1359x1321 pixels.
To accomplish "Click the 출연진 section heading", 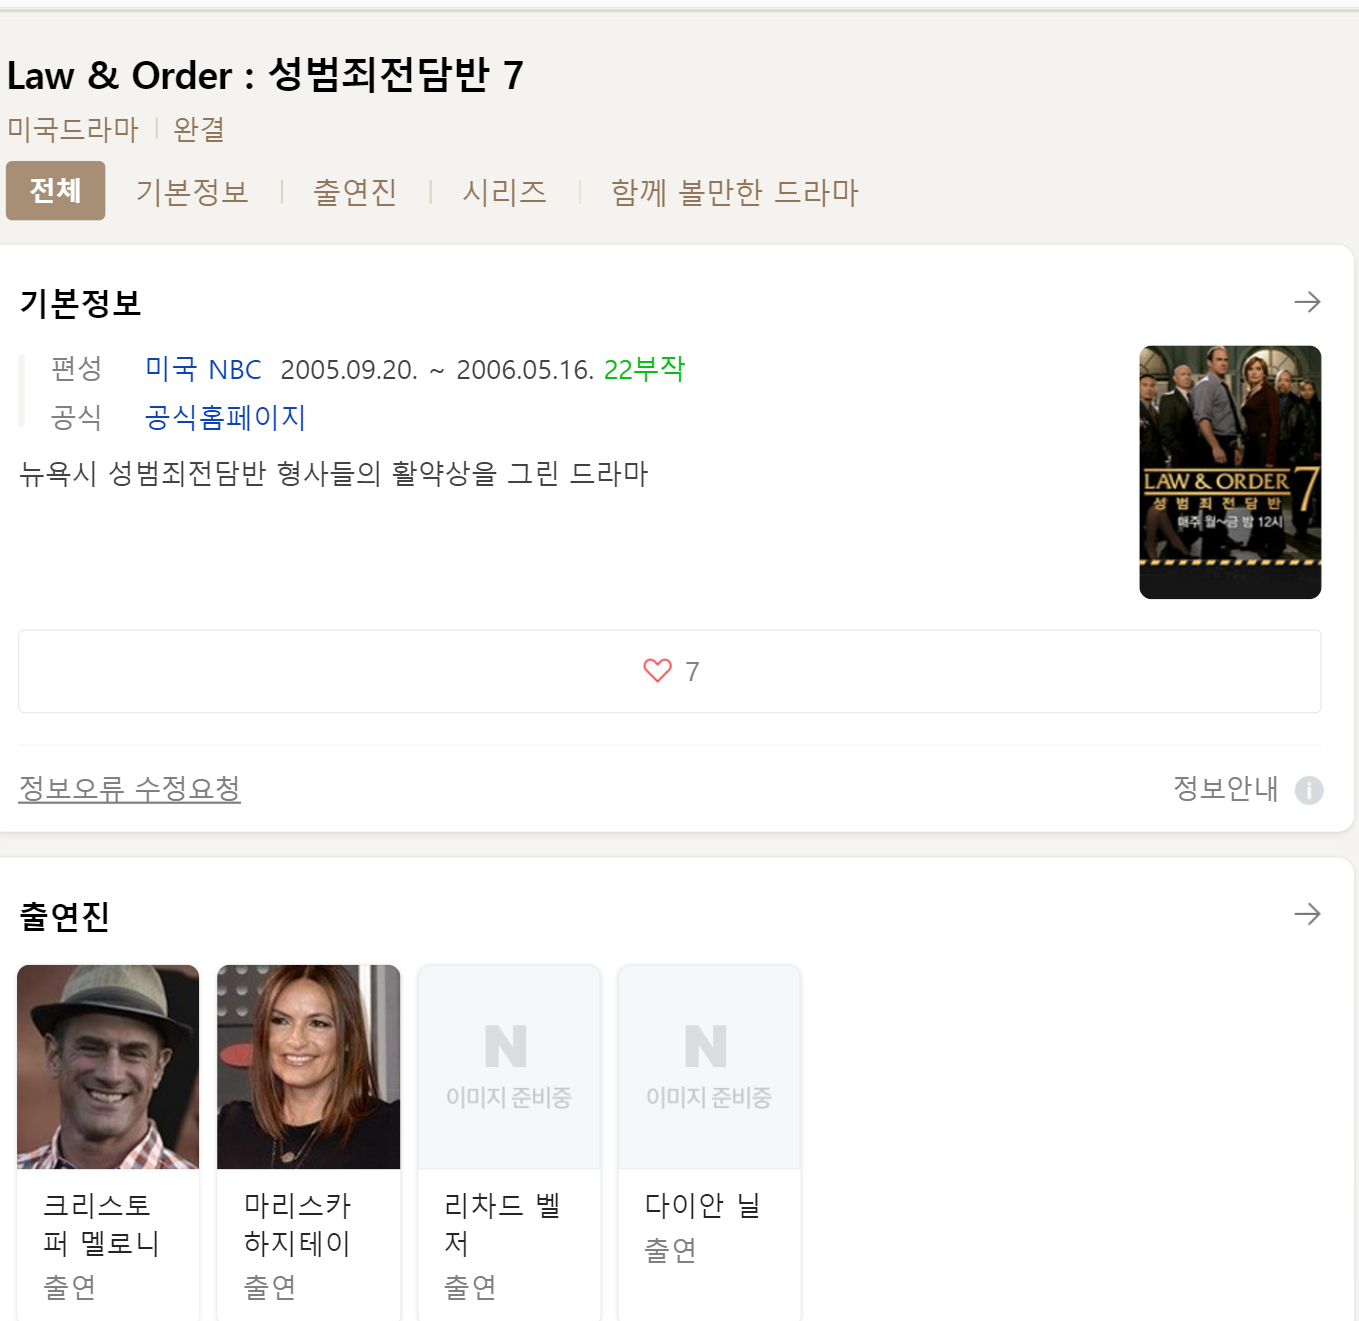I will tap(64, 916).
